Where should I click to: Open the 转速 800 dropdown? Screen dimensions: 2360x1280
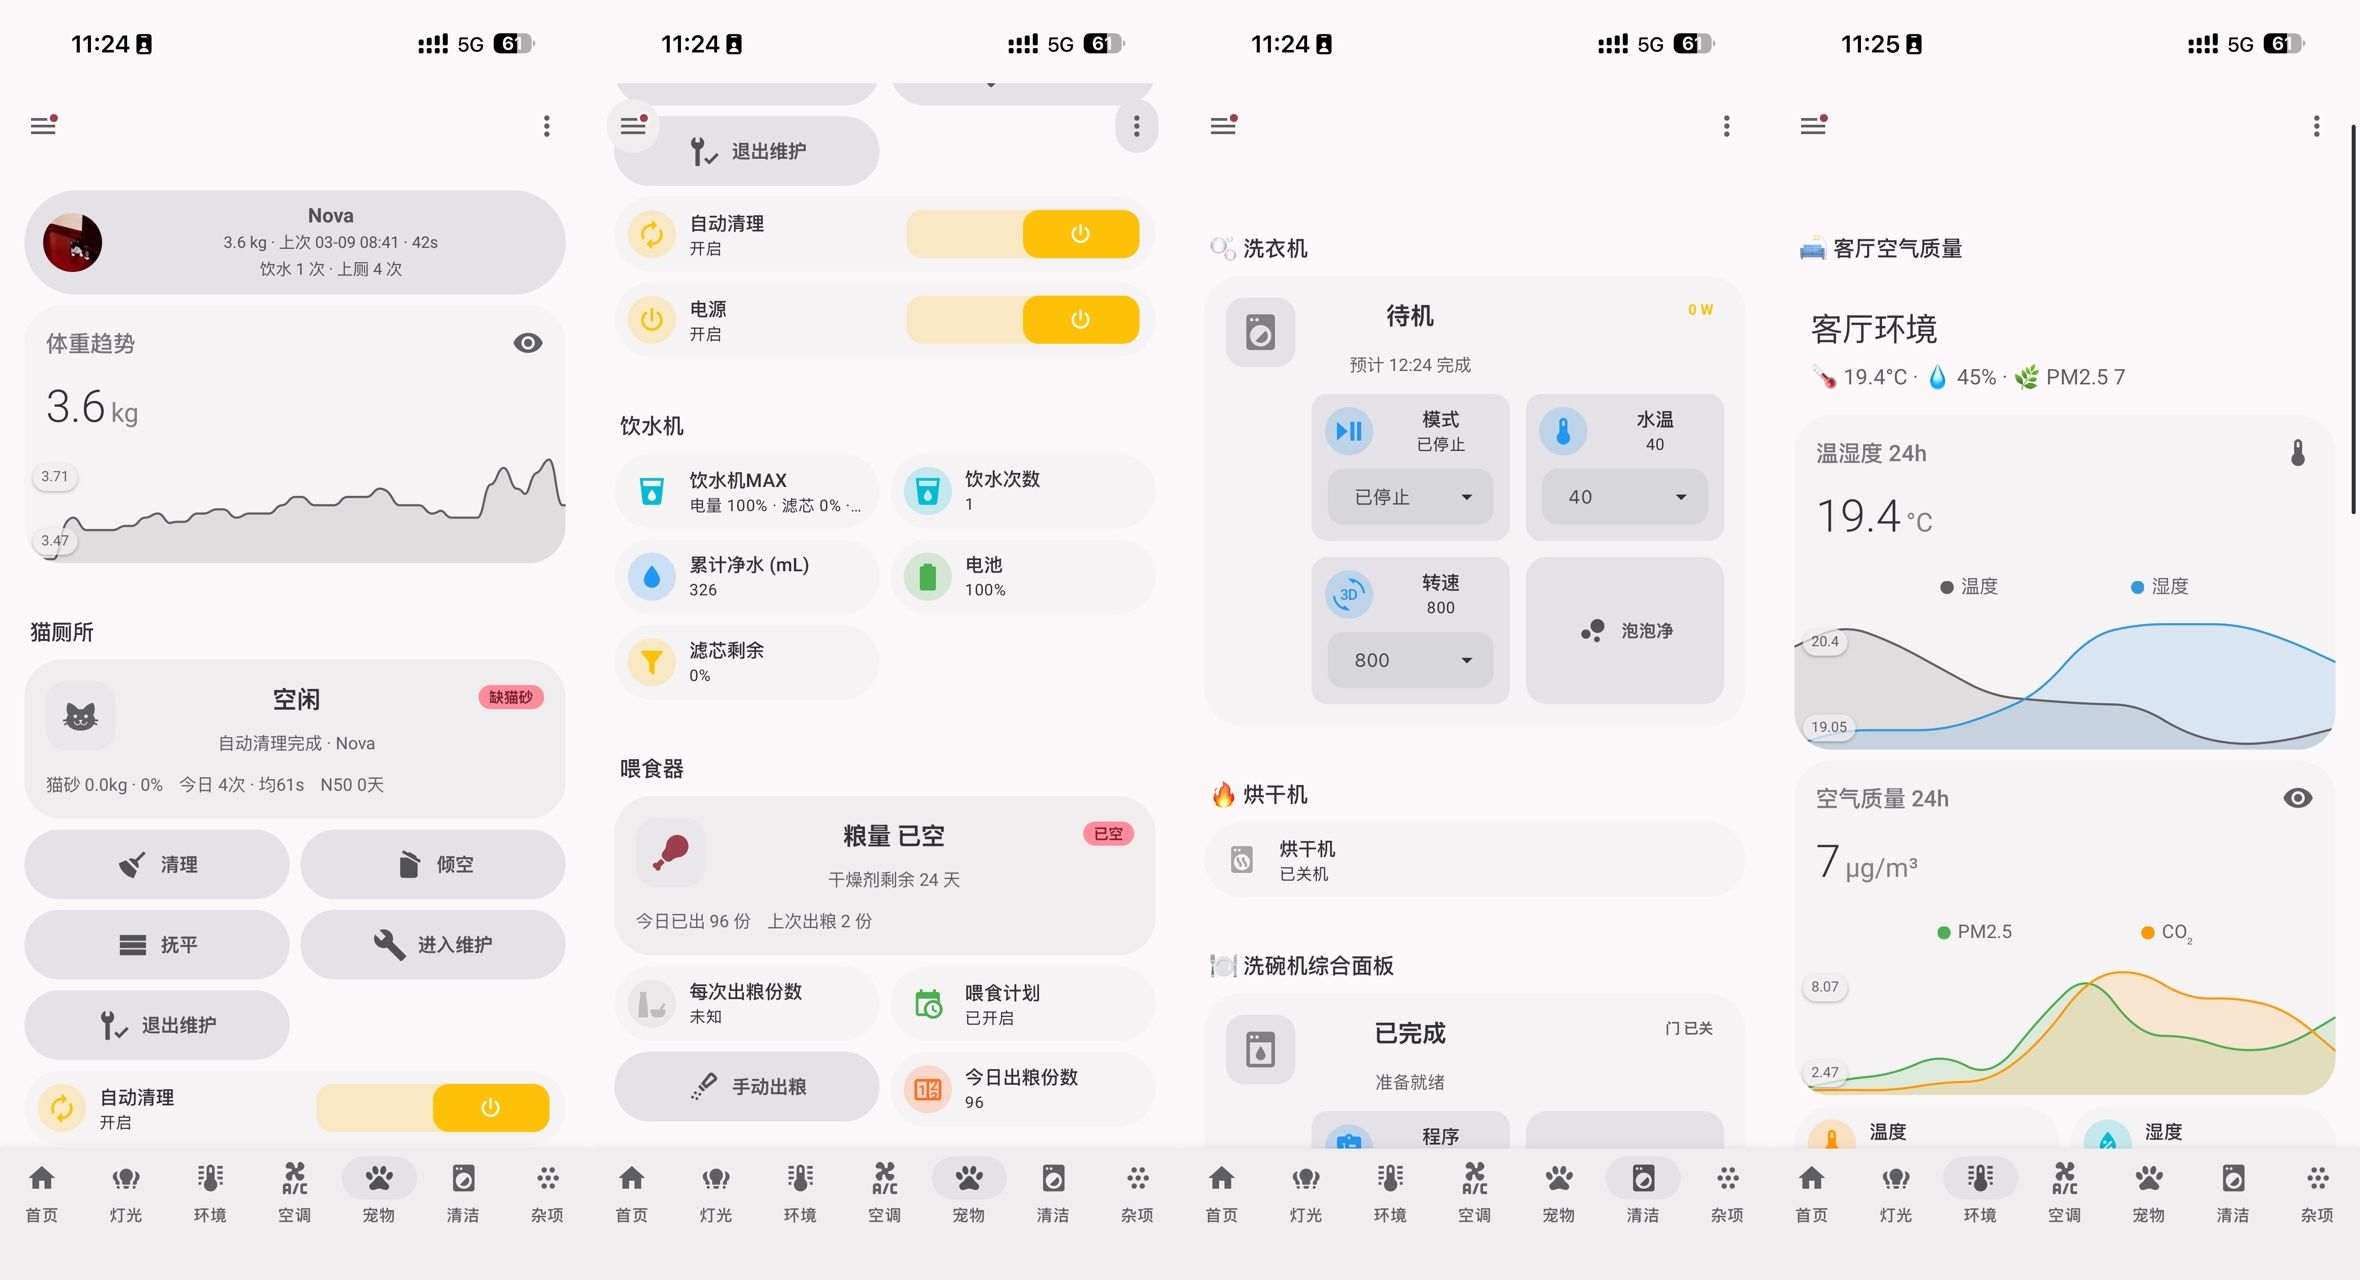[1410, 660]
